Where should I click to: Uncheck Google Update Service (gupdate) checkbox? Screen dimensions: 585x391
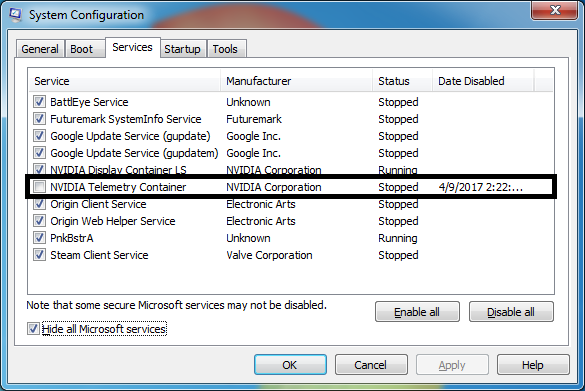(39, 136)
